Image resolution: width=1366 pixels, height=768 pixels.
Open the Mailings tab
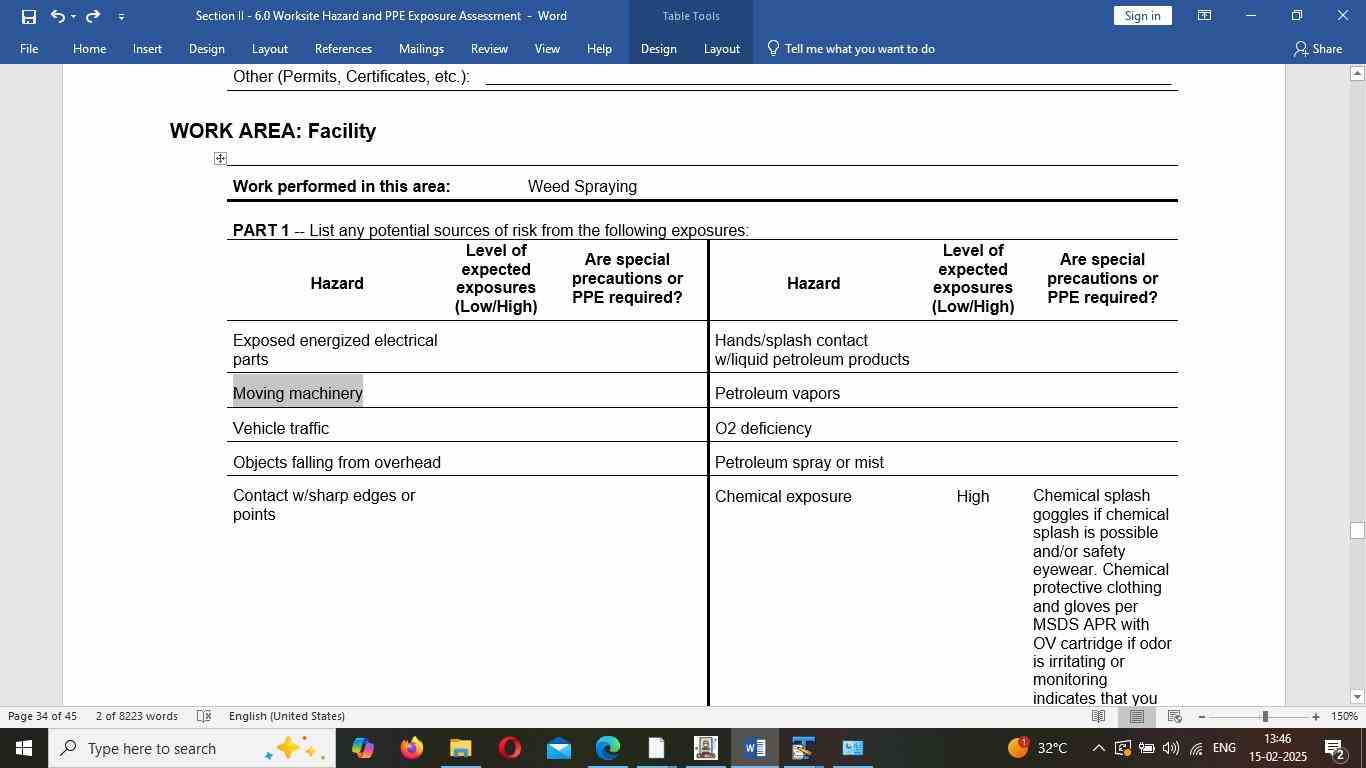(421, 49)
